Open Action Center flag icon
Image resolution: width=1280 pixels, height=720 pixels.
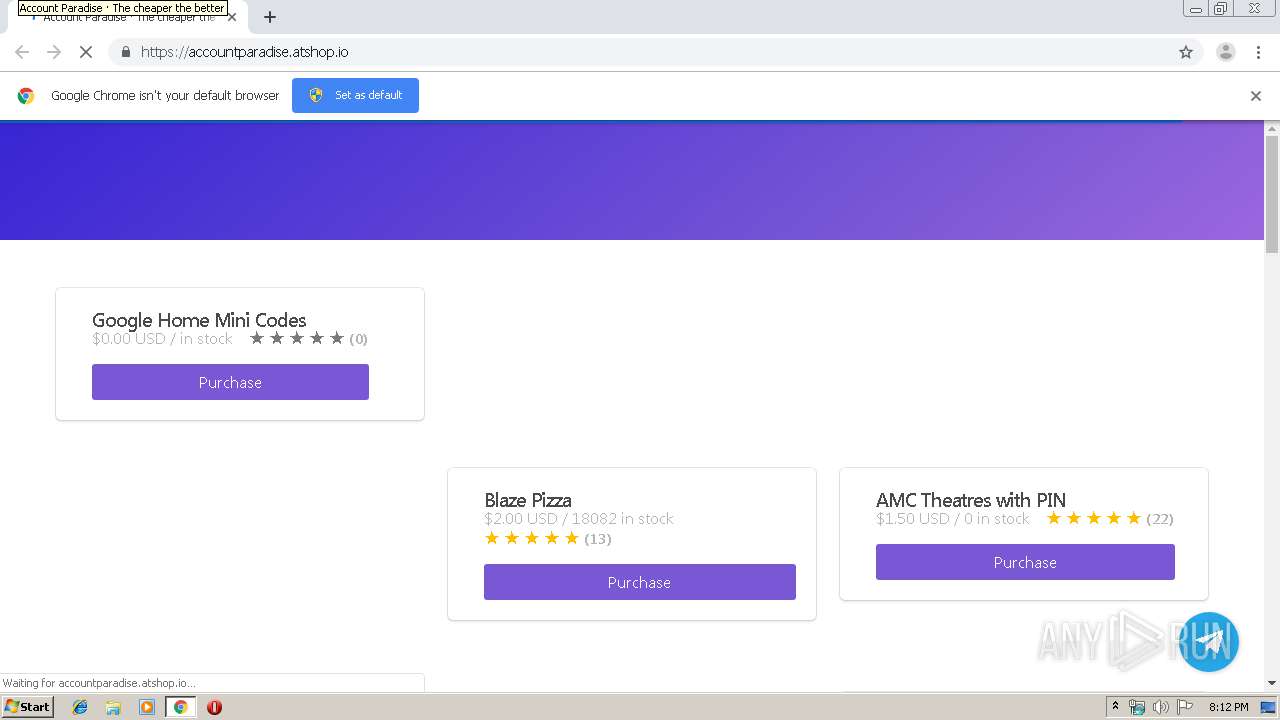(x=1185, y=707)
